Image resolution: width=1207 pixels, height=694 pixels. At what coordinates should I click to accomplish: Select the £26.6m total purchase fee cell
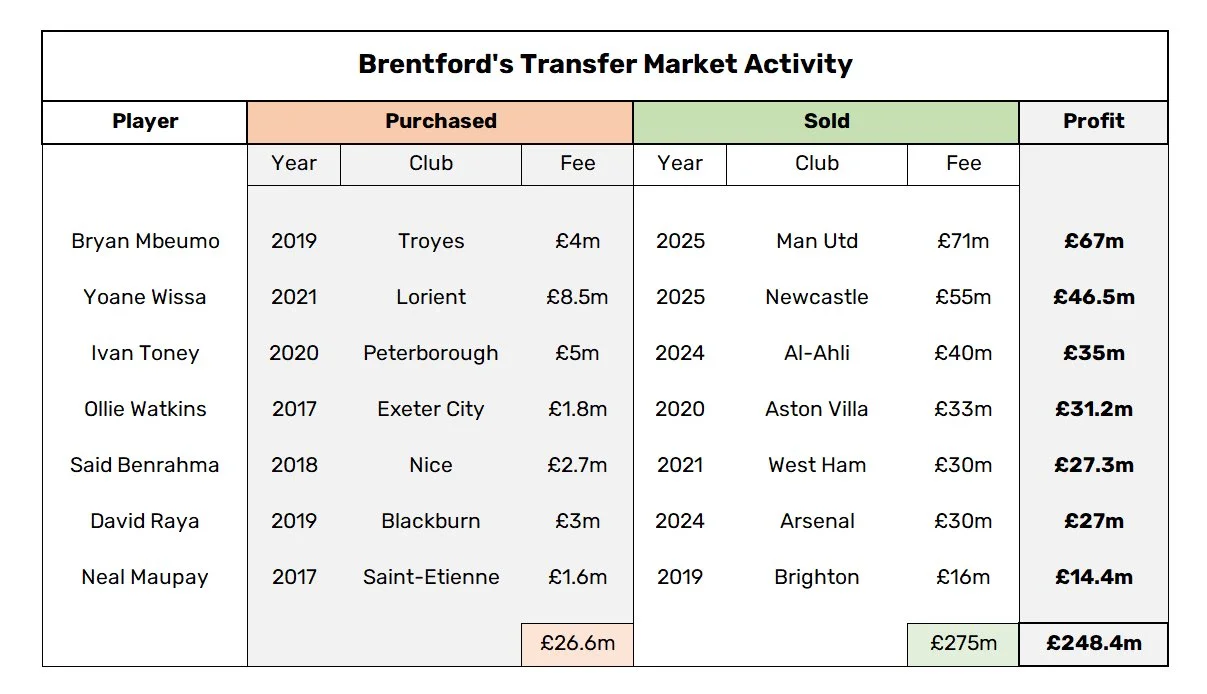577,643
